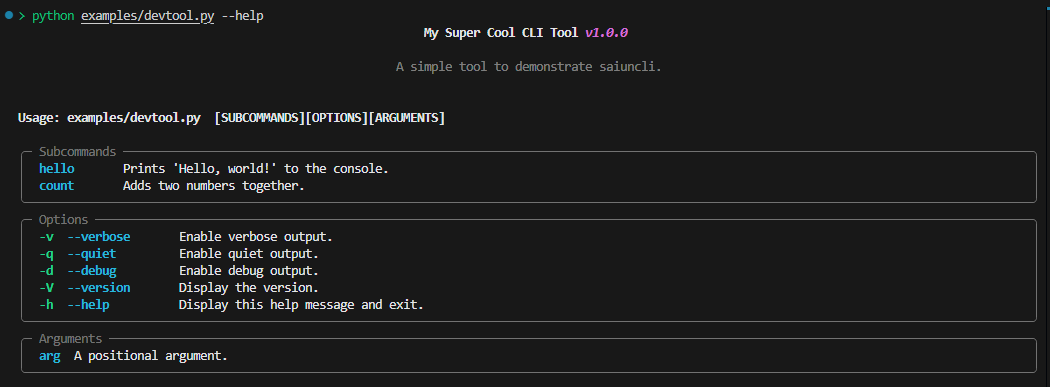This screenshot has width=1050, height=387.
Task: Click the 'hello' subcommand name
Action: point(56,169)
